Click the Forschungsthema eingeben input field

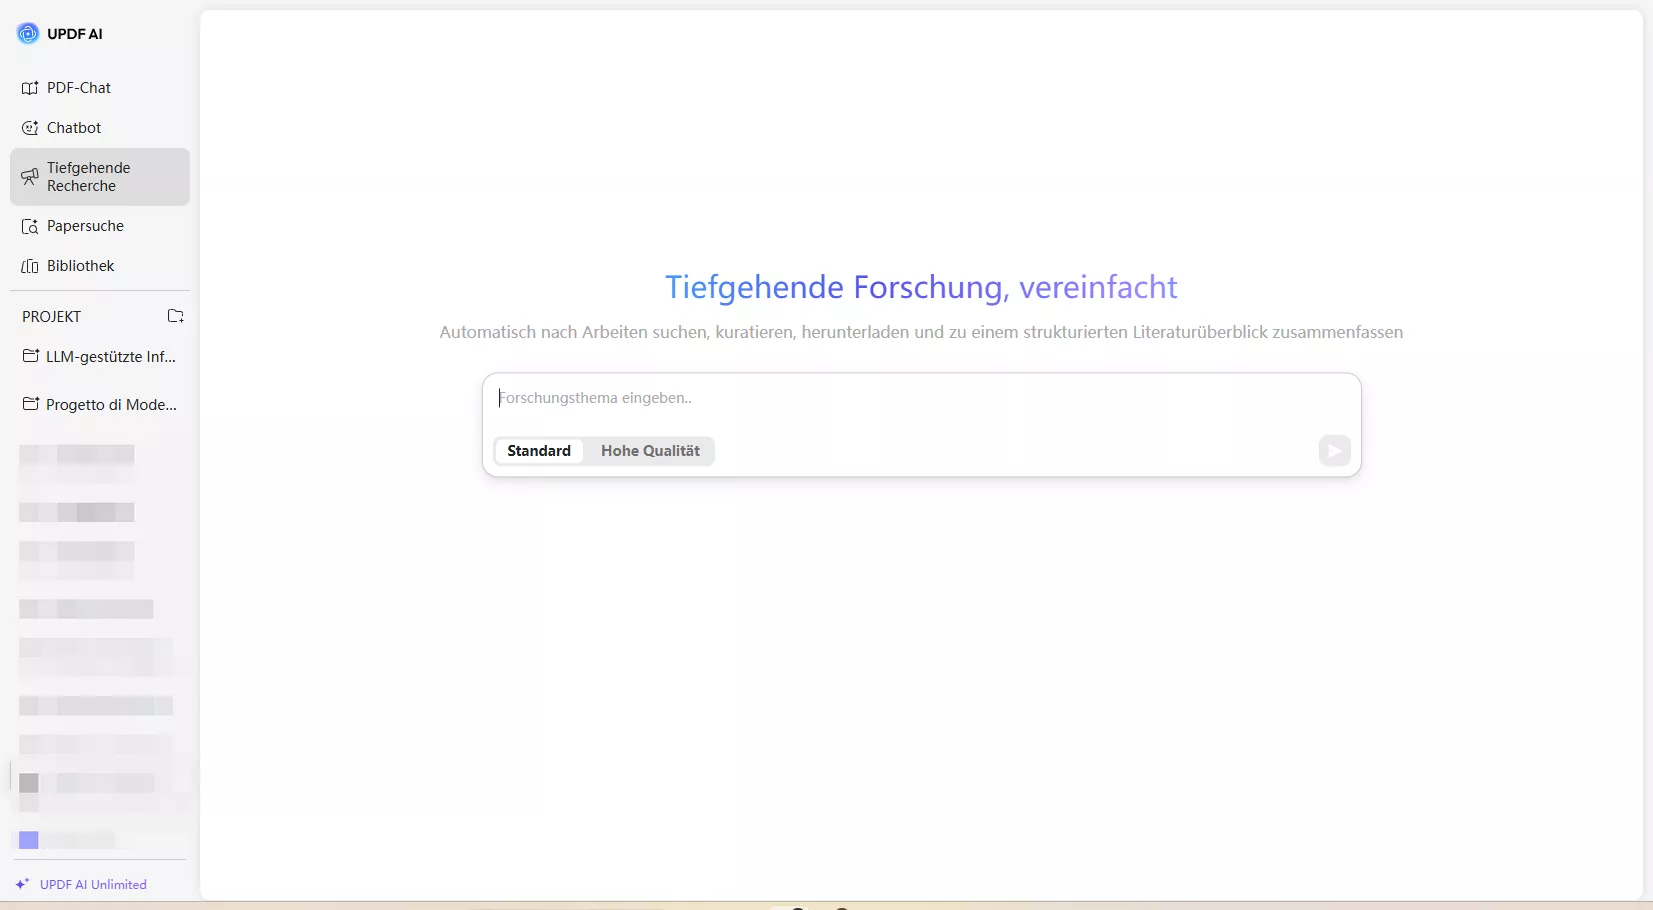[x=921, y=398]
